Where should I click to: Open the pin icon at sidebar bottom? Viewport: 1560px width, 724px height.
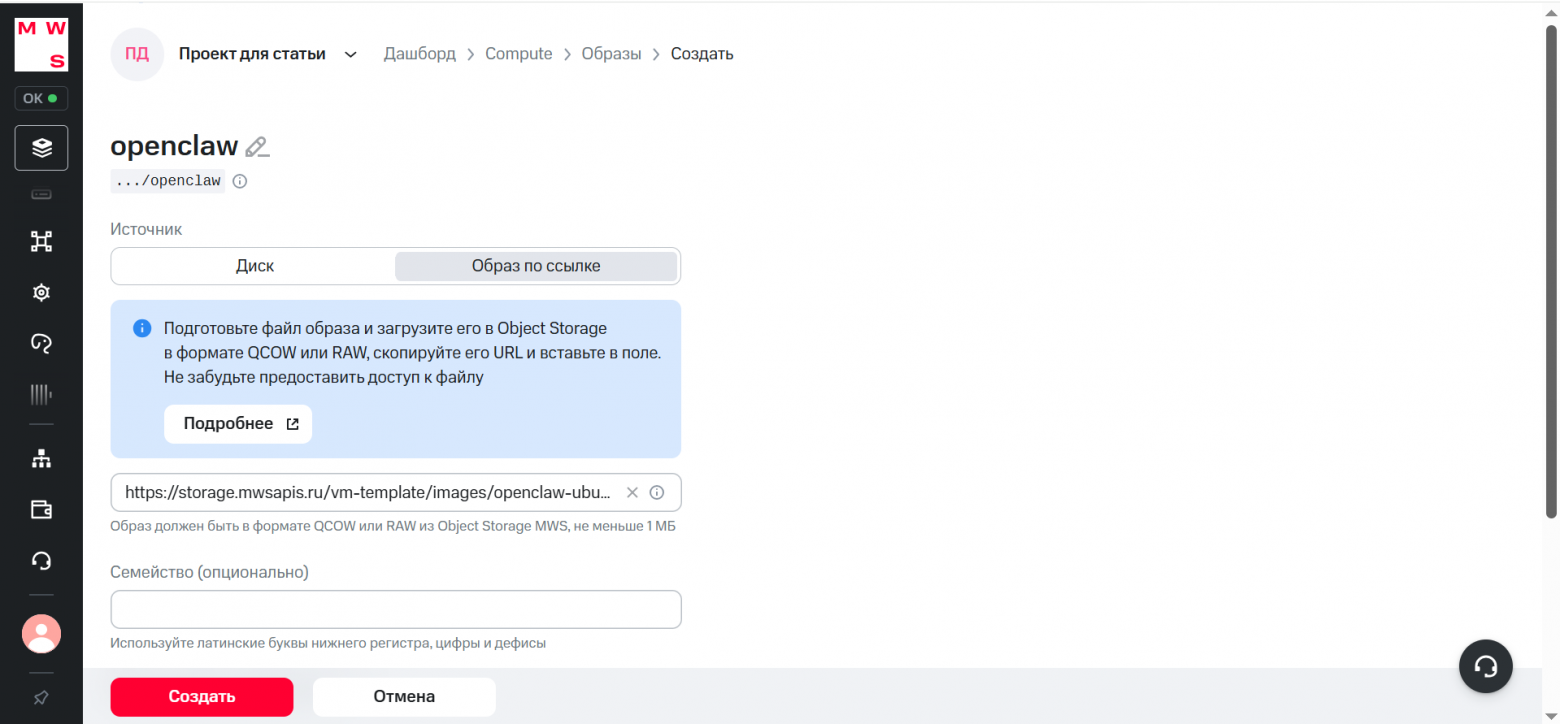(x=41, y=697)
